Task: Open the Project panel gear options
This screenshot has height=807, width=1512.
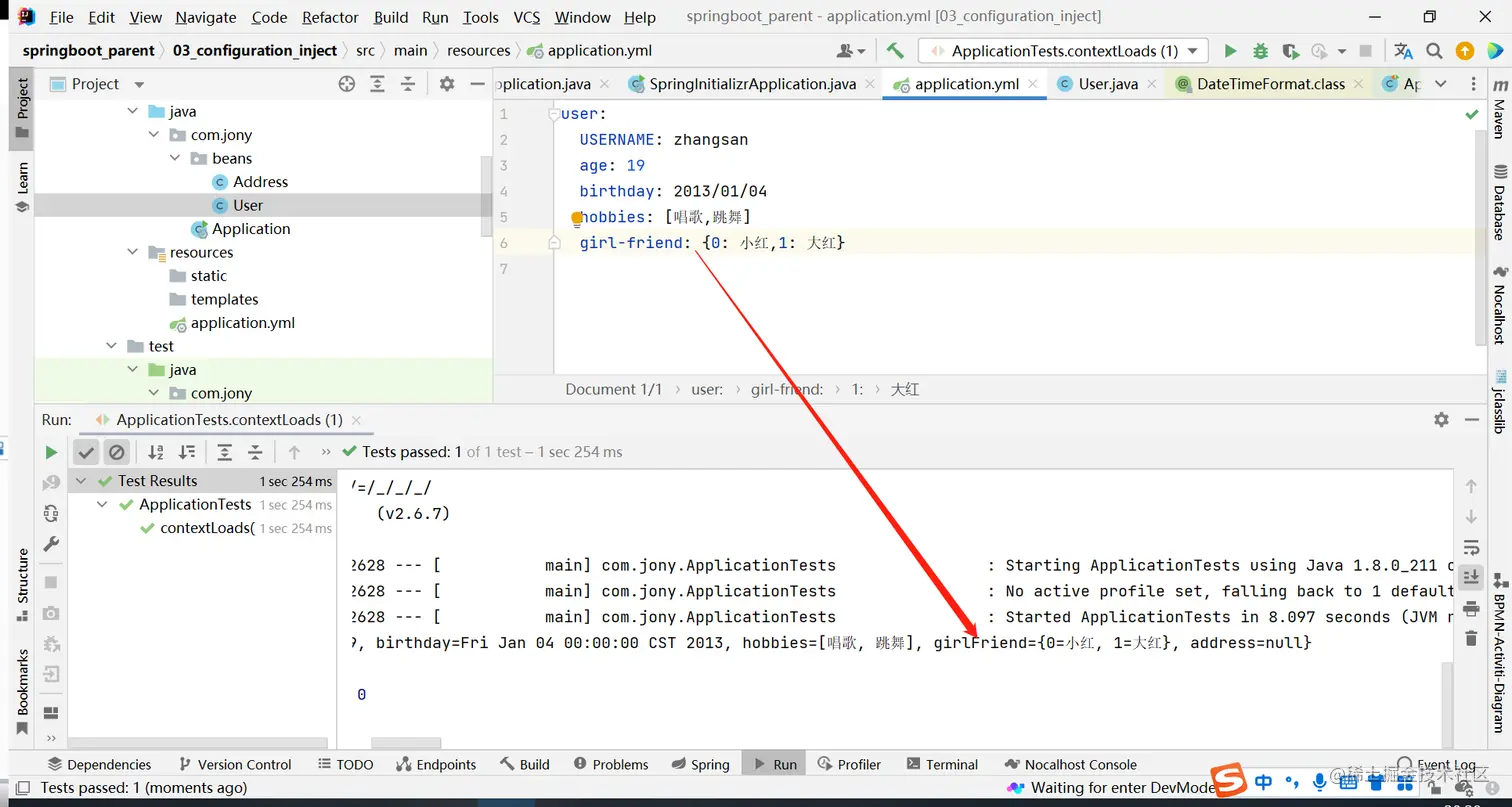Action: click(447, 84)
